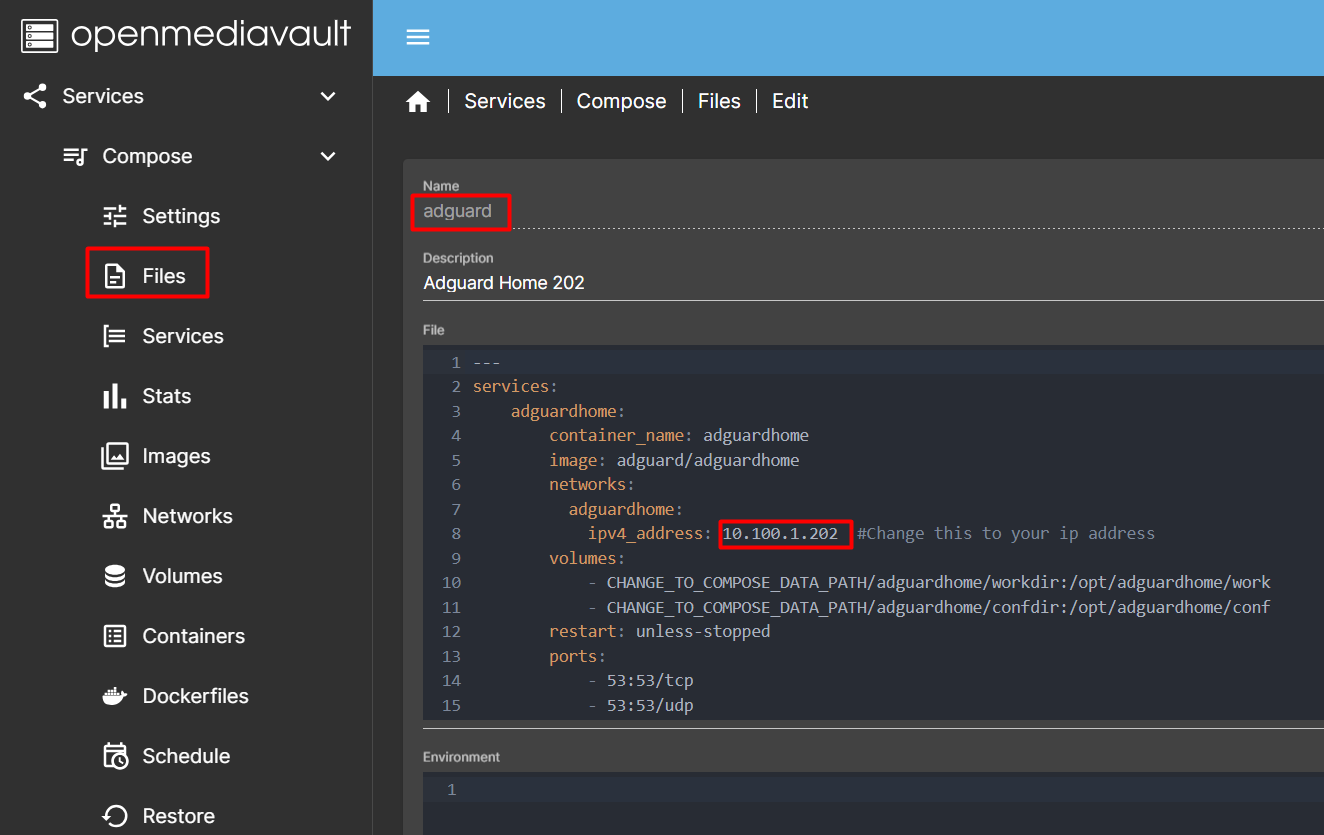Click the Images picture icon
Image resolution: width=1324 pixels, height=835 pixels.
(x=115, y=456)
